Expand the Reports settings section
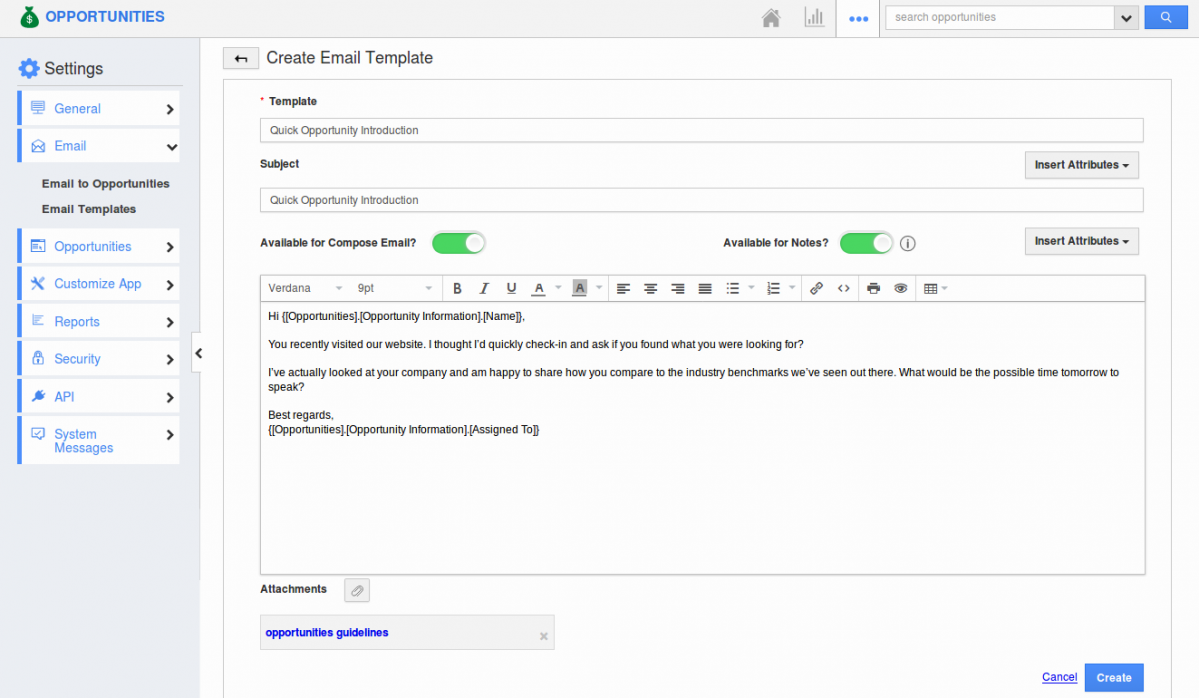The height and width of the screenshot is (698, 1199). click(x=99, y=322)
